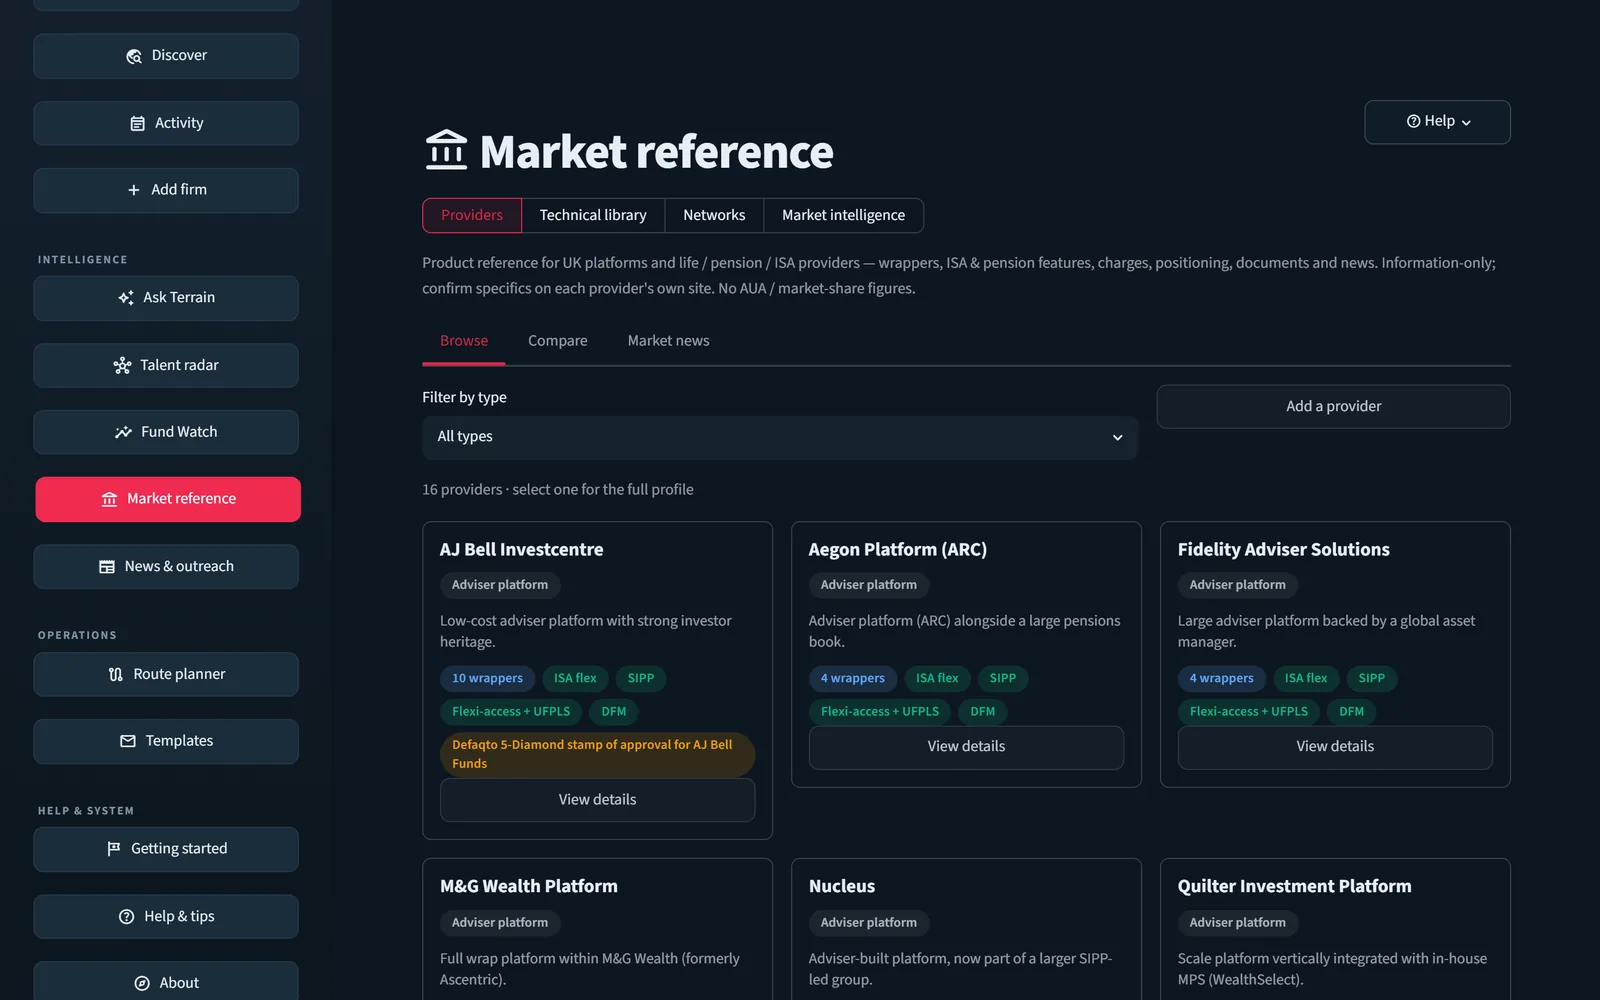Click the About sidebar button
1600x1000 pixels.
click(166, 983)
